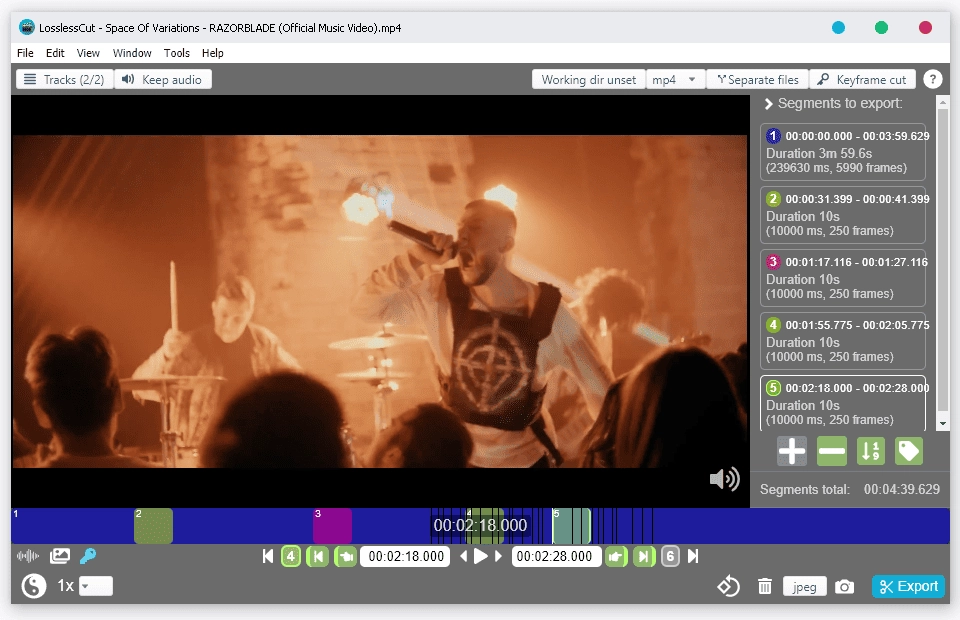960x620 pixels.
Task: Toggle the Keep audio option
Action: (x=163, y=80)
